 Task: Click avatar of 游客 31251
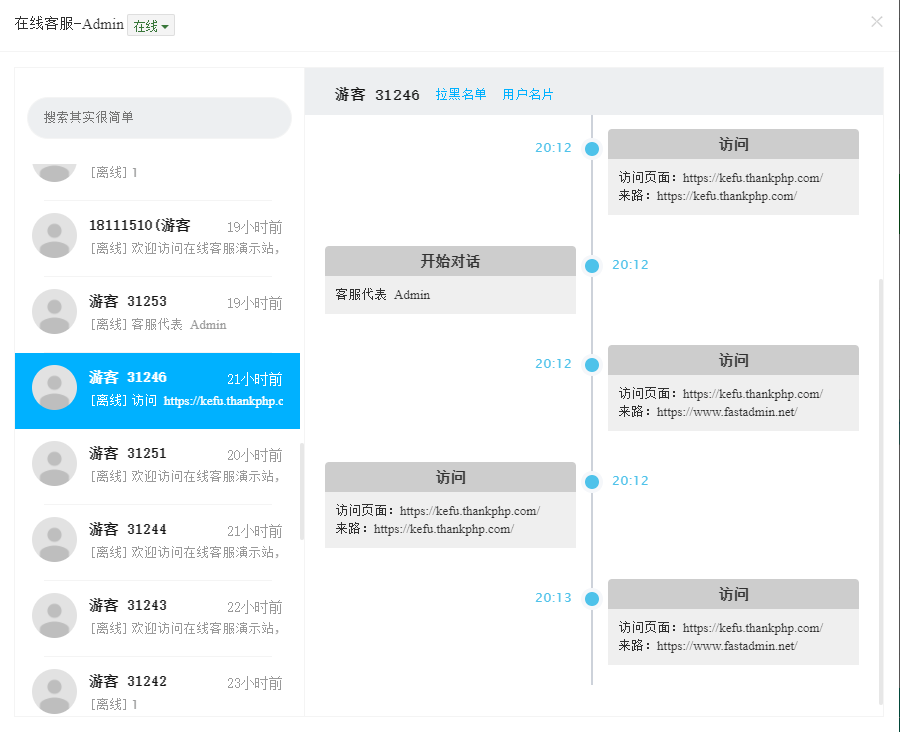[55, 463]
